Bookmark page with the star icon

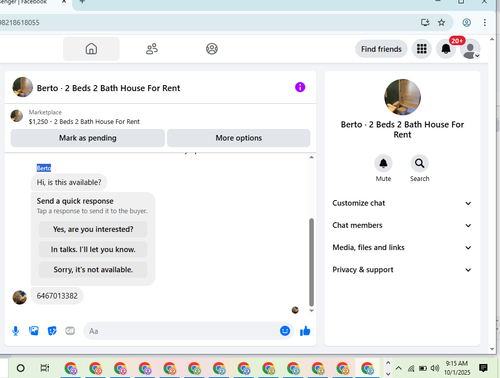pyautogui.click(x=441, y=22)
